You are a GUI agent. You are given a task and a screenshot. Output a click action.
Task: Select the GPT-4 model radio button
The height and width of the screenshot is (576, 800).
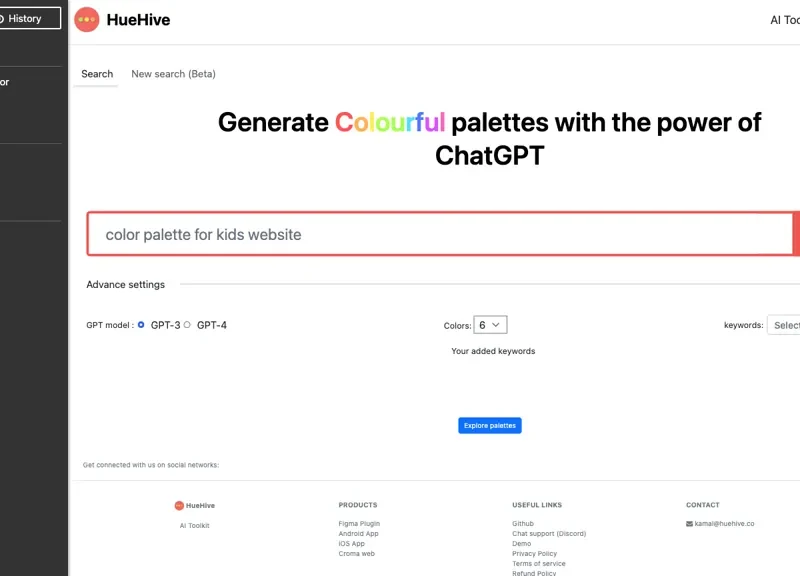[x=187, y=325]
